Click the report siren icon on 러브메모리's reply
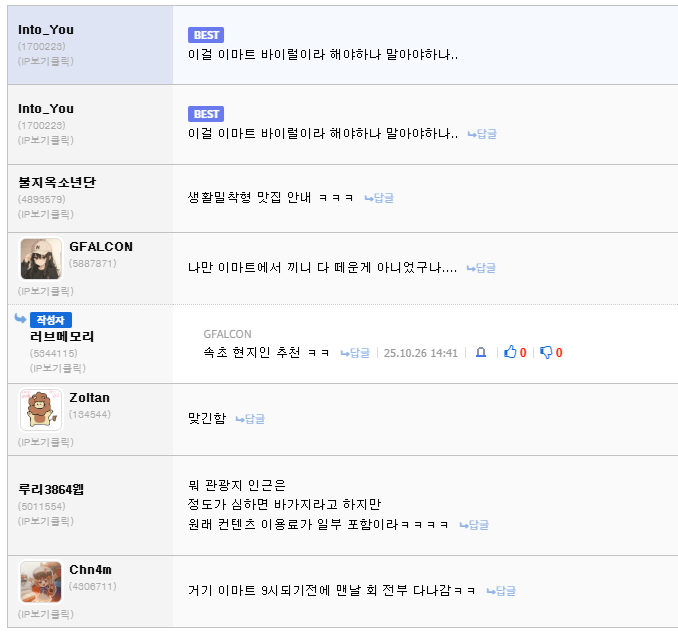This screenshot has width=678, height=638. 481,353
